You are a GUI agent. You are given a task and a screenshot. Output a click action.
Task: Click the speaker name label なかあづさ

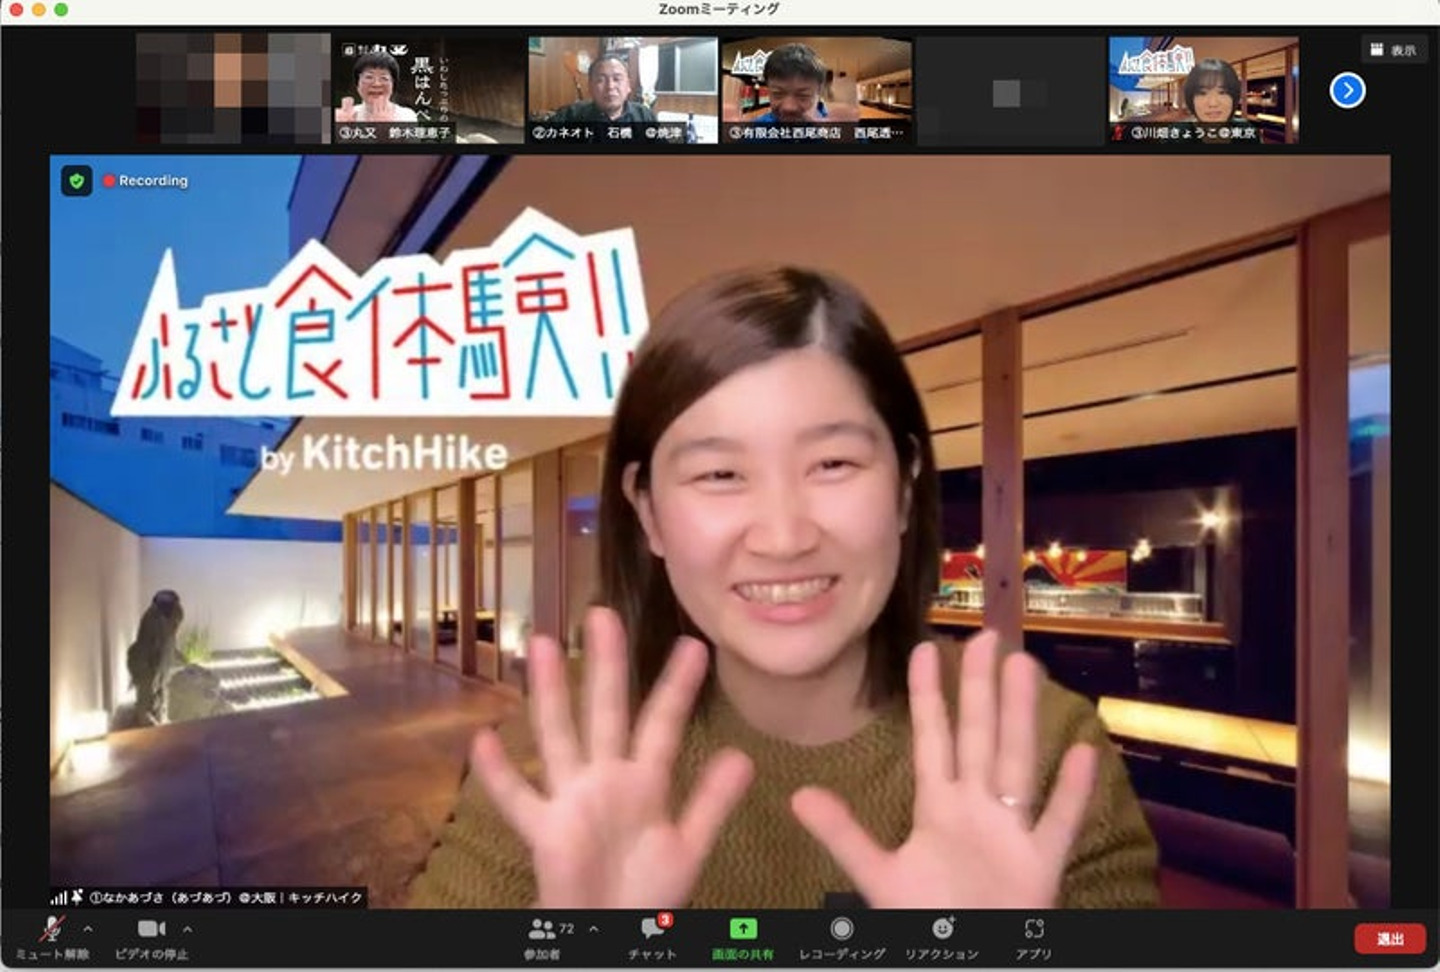point(209,898)
